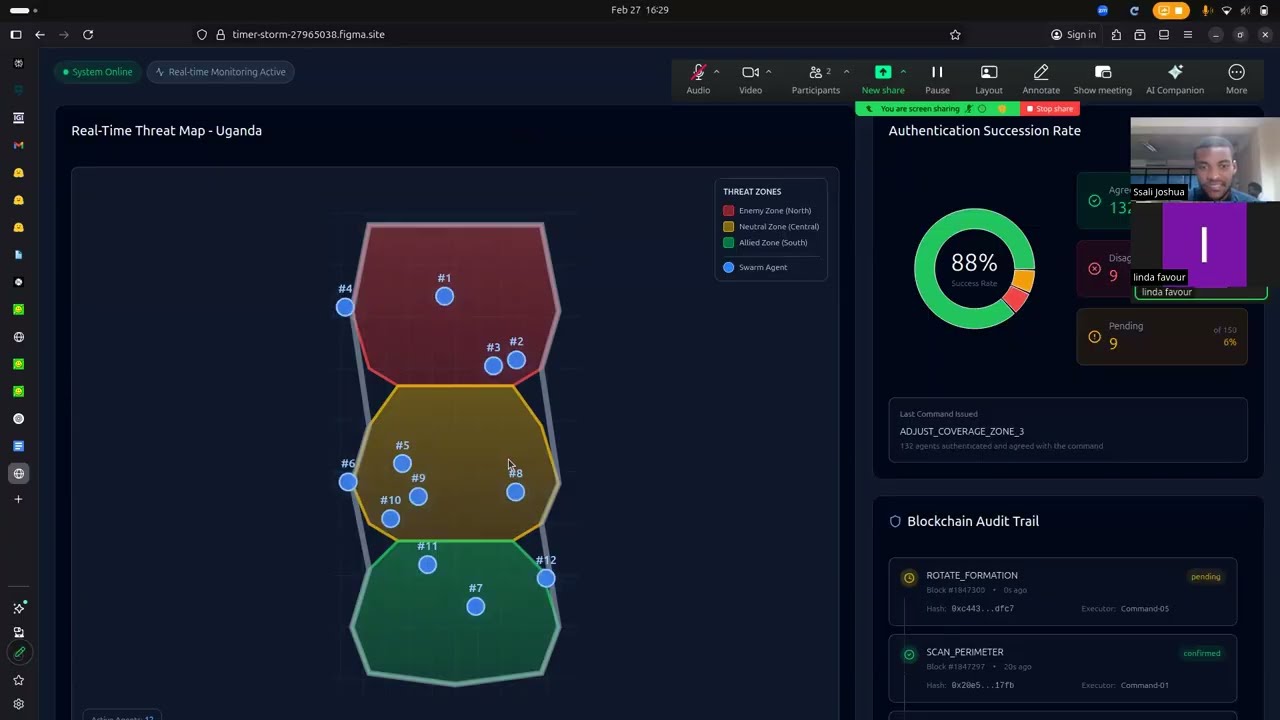
Task: Click Enemy Zone red legend swatch
Action: pyautogui.click(x=729, y=211)
